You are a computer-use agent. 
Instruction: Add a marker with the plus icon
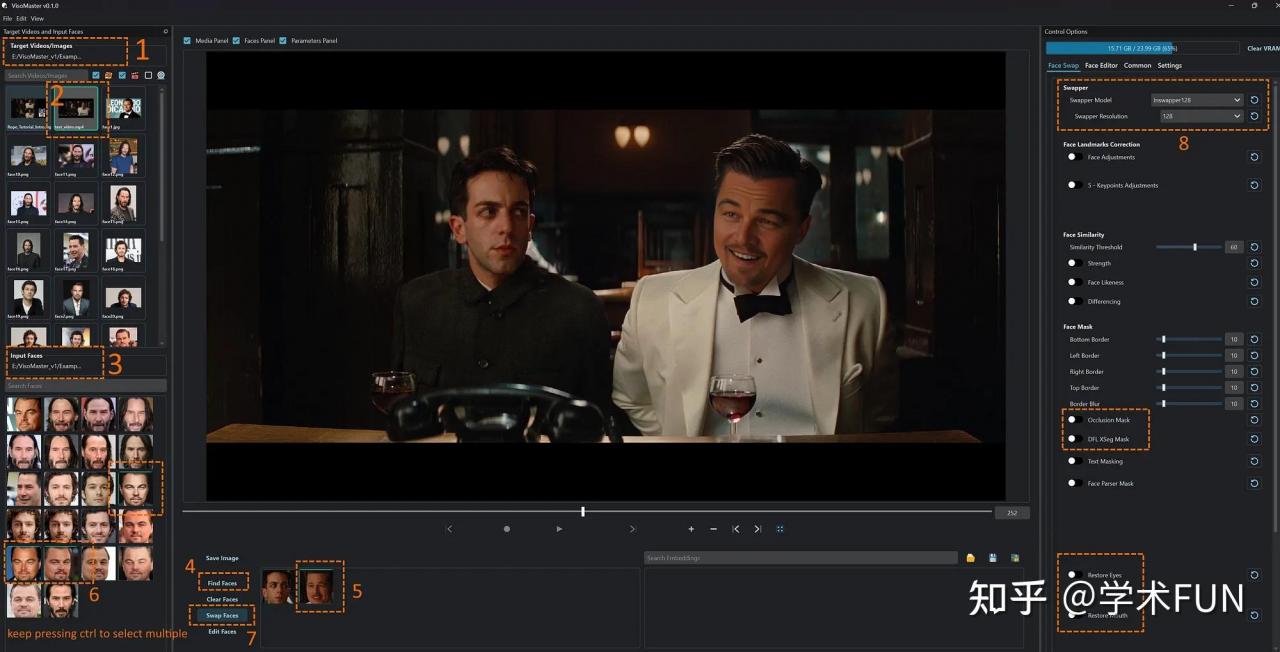pos(691,529)
